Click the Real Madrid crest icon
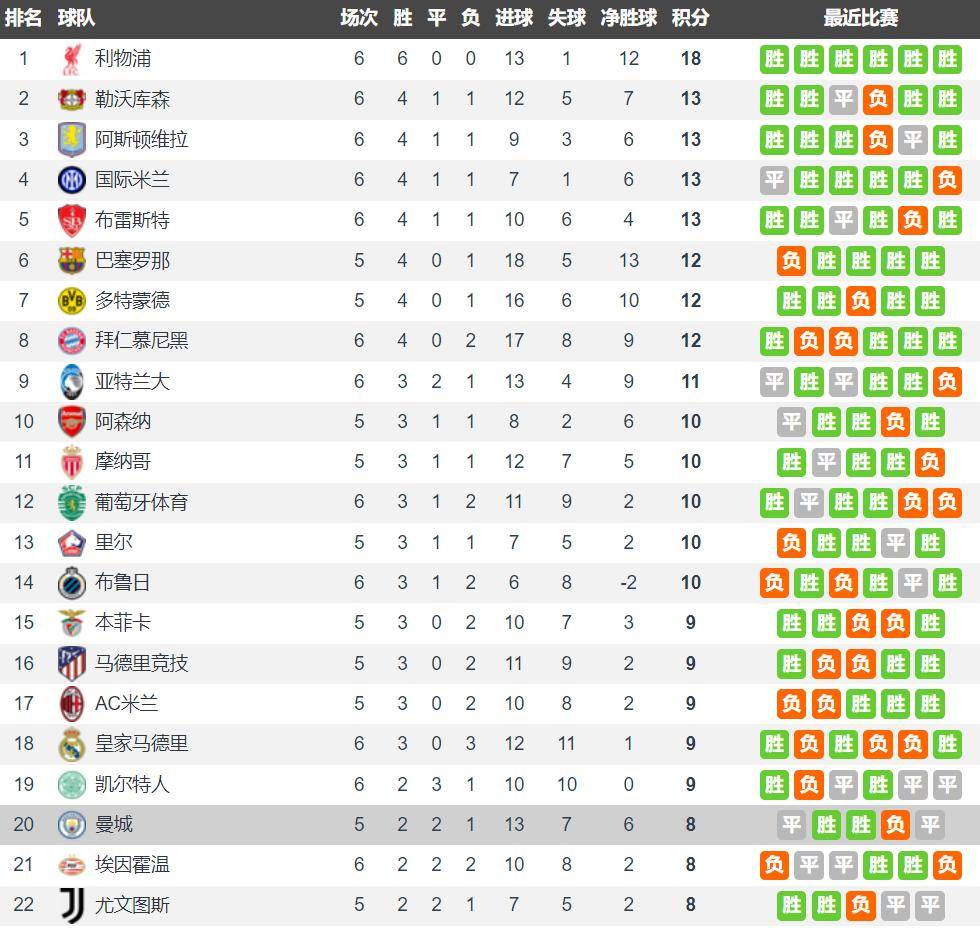Viewport: 980px width, 928px height. pyautogui.click(x=71, y=744)
